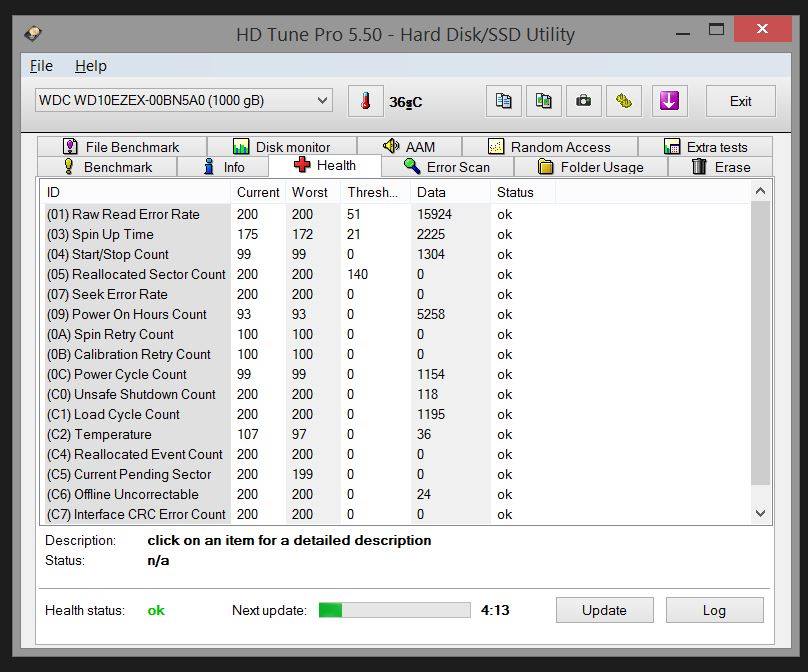Select the Load Cycle Count row
This screenshot has height=672, width=808.
[x=395, y=414]
